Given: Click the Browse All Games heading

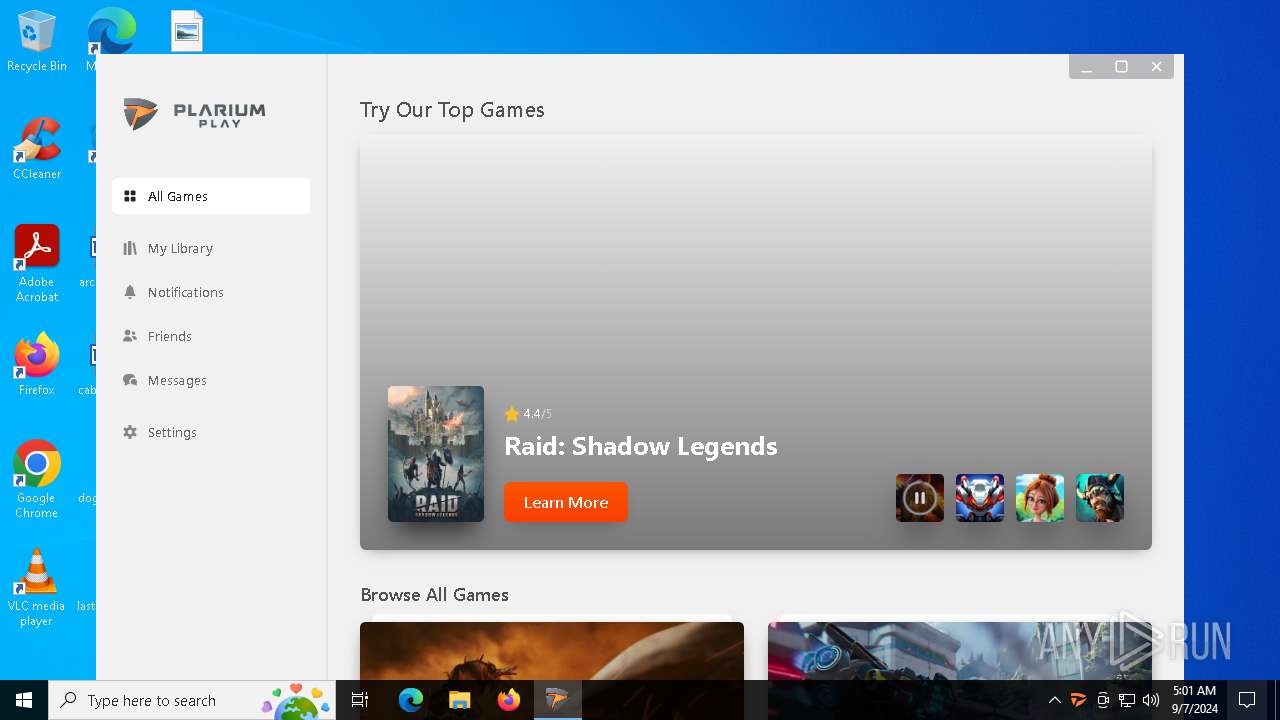Looking at the screenshot, I should (x=434, y=594).
